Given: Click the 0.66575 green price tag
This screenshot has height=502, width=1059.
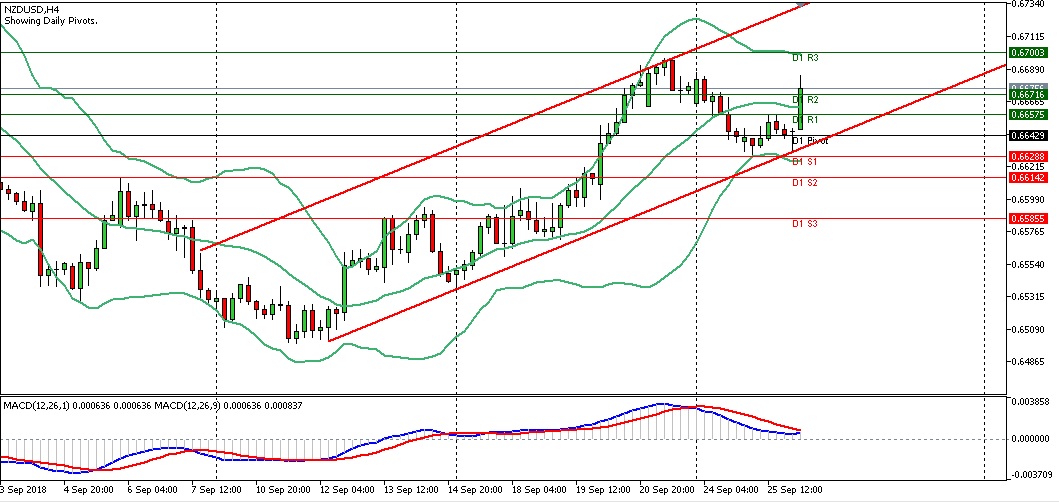Looking at the screenshot, I should click(1028, 115).
